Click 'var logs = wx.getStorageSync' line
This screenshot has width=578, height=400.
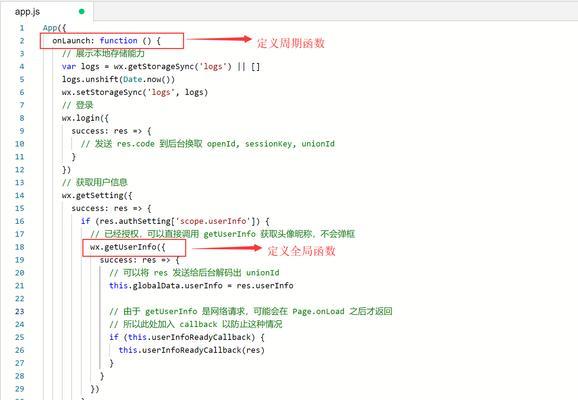pyautogui.click(x=161, y=66)
